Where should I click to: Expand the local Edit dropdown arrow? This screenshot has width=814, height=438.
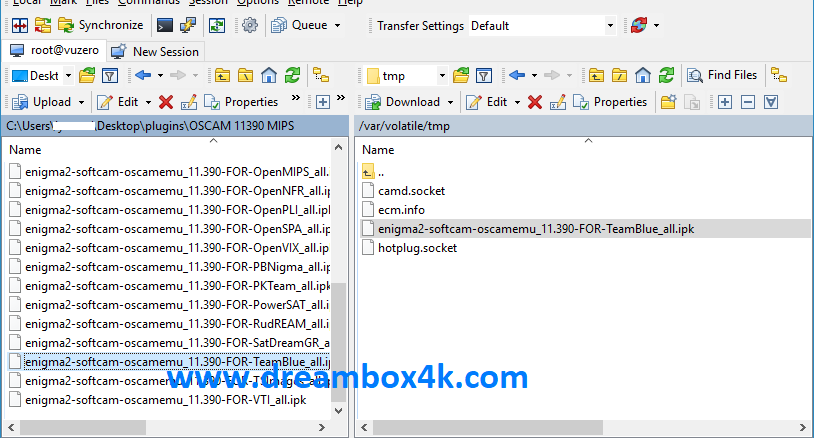pyautogui.click(x=148, y=102)
